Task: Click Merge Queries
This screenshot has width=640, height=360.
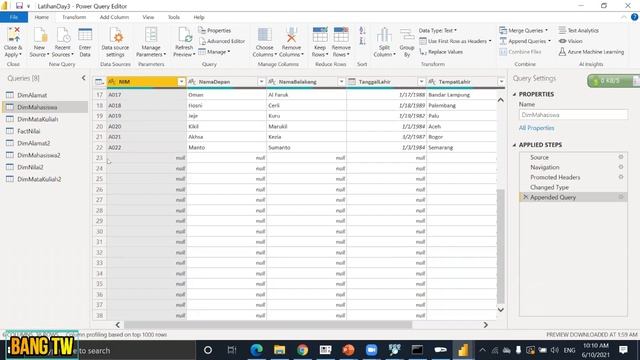Action: pos(523,31)
